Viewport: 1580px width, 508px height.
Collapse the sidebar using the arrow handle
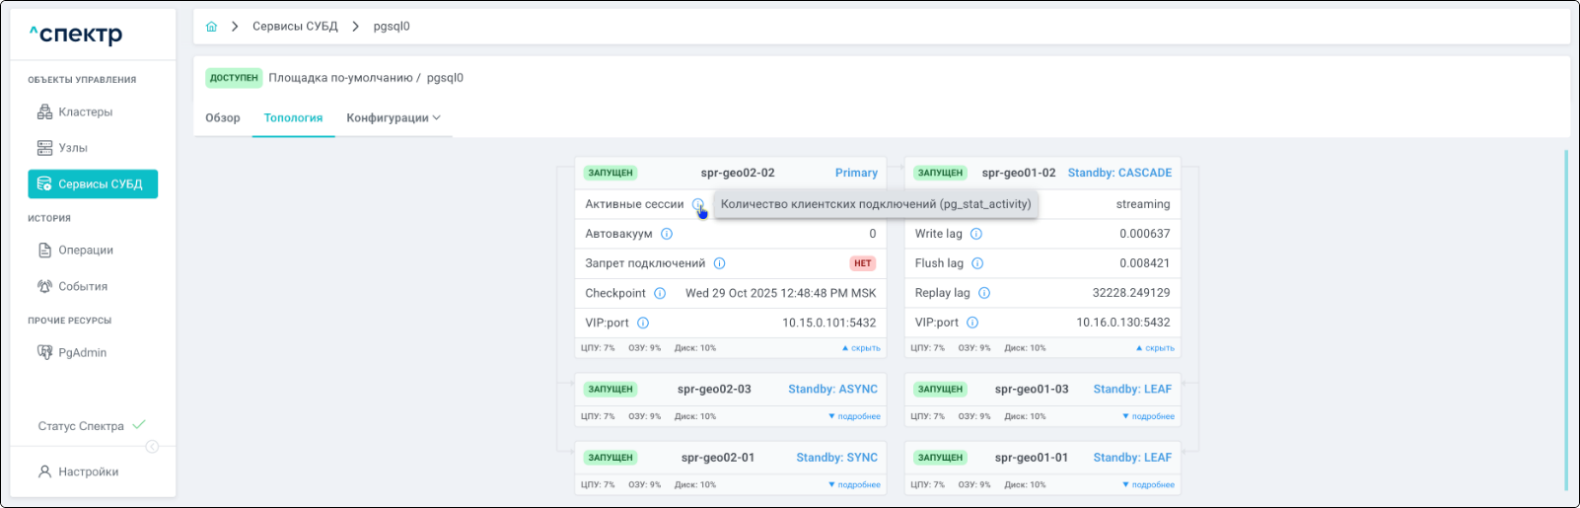pyautogui.click(x=152, y=447)
